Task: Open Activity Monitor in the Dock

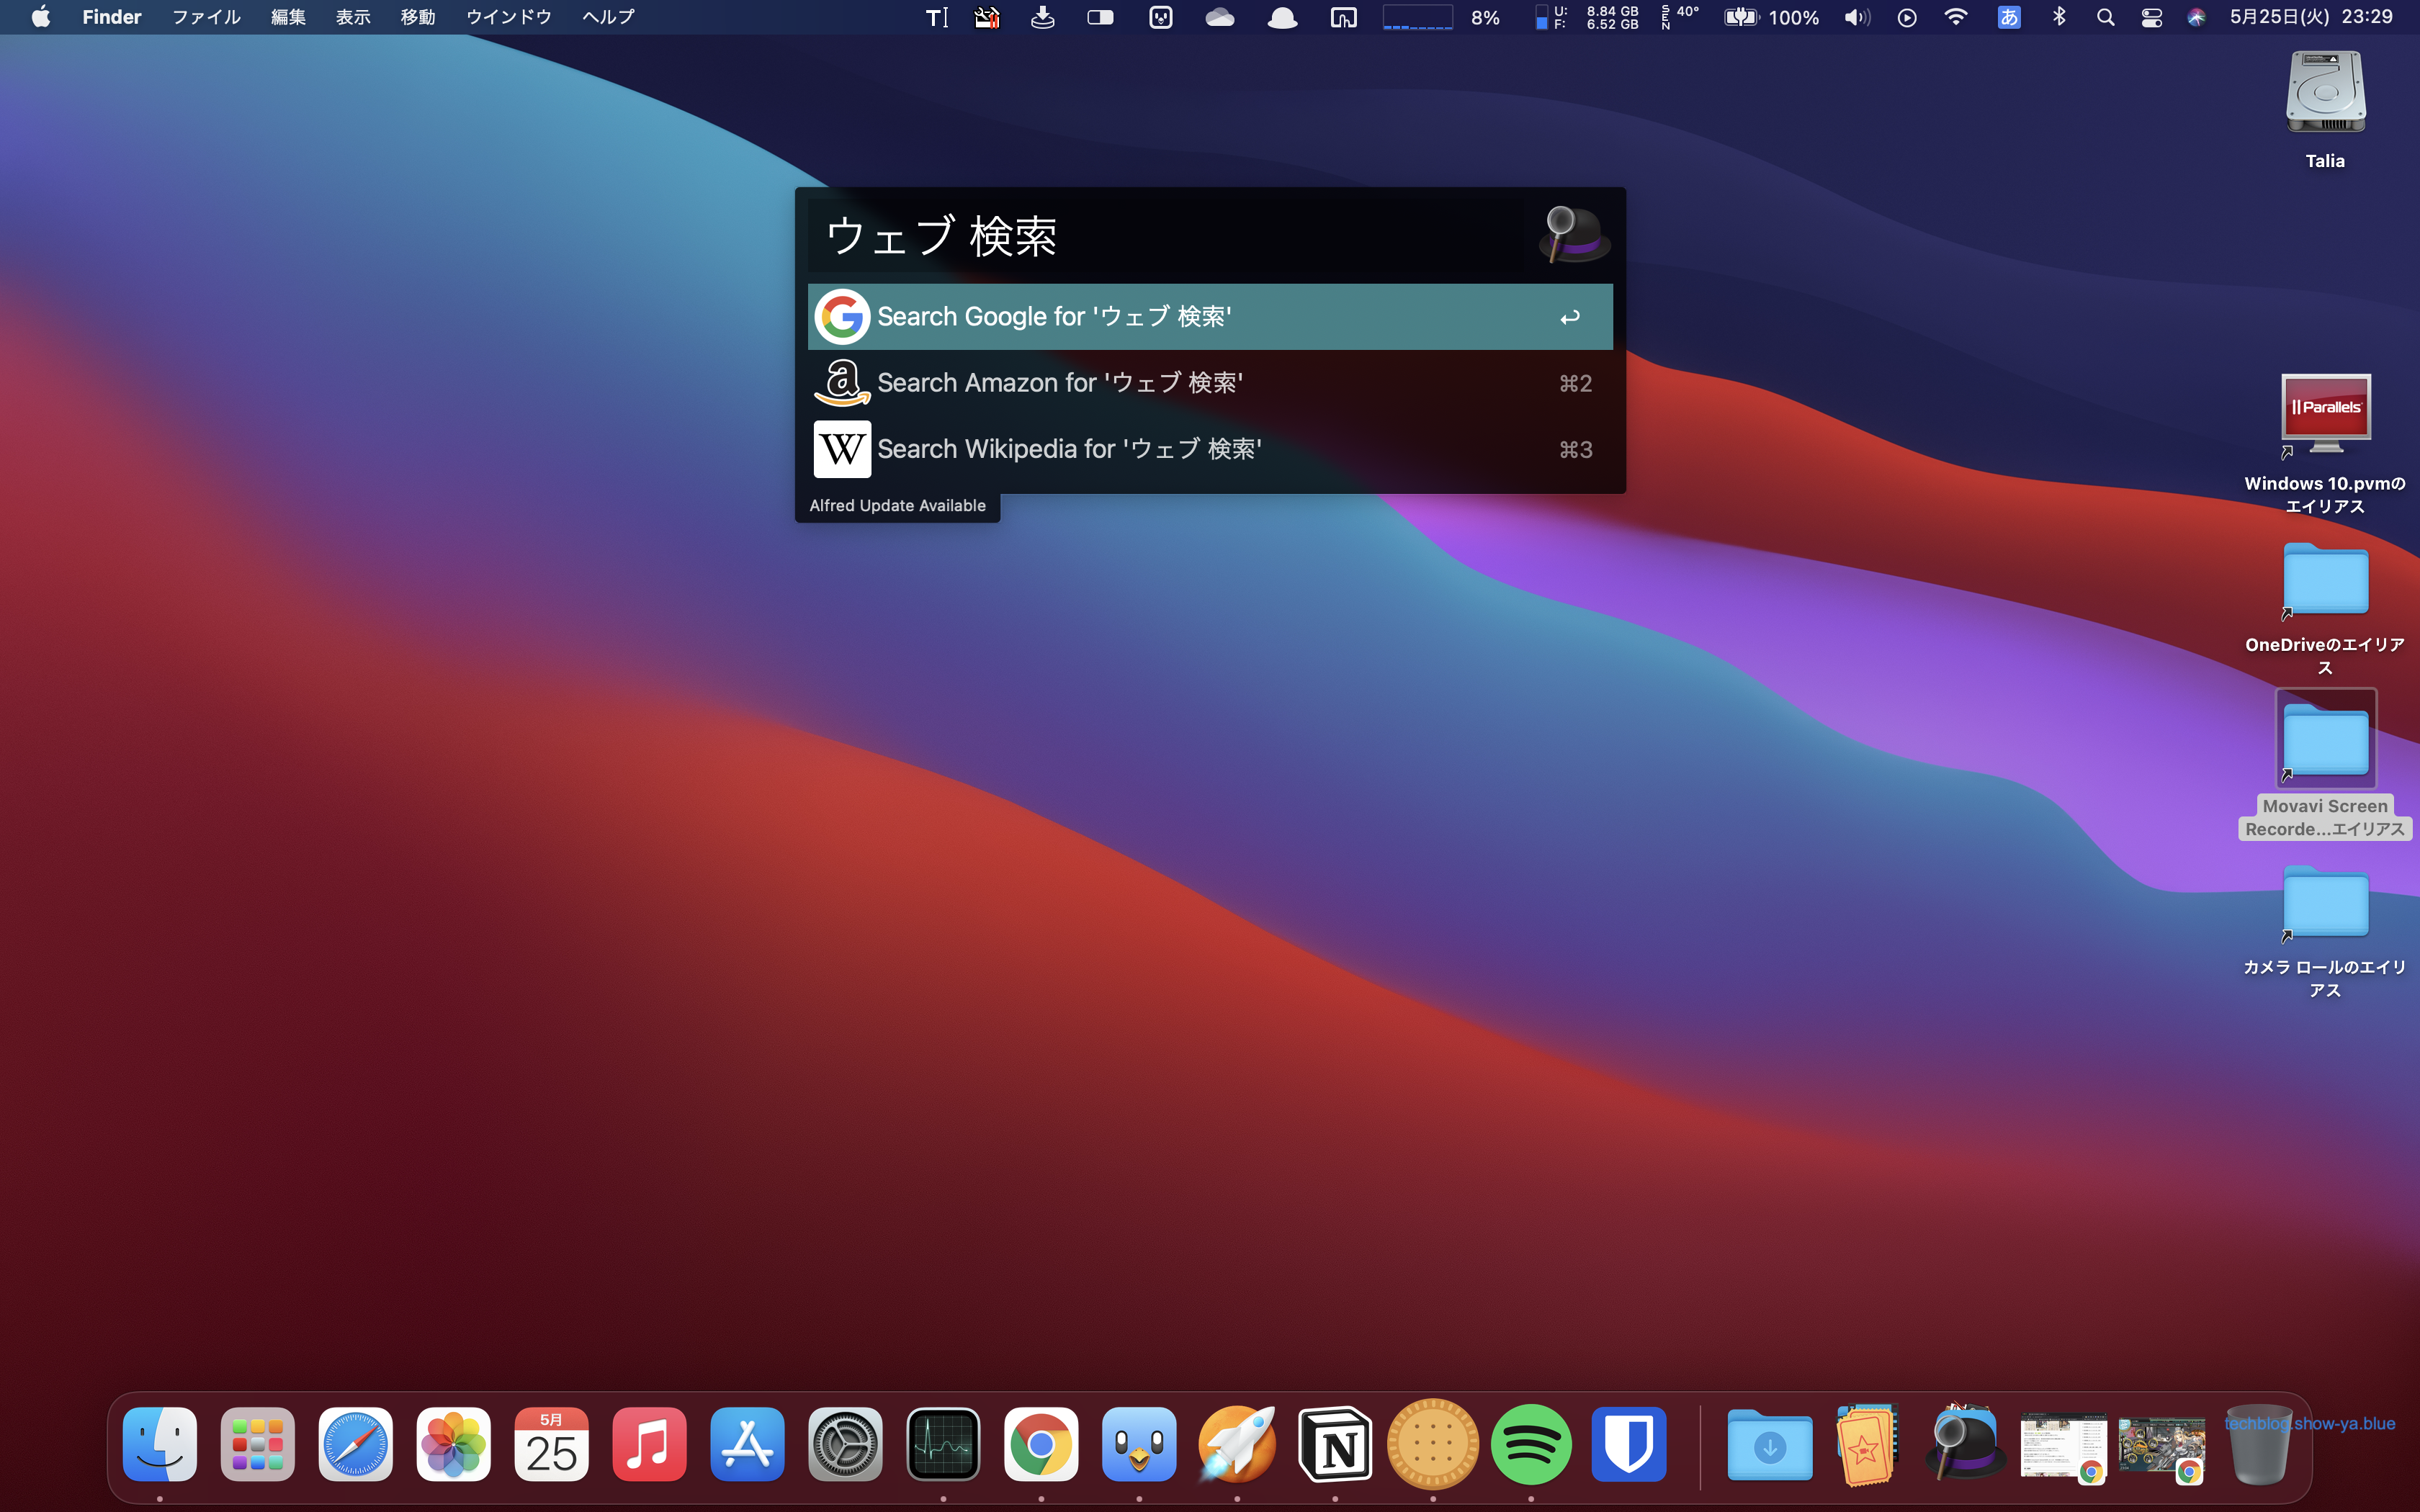Action: [942, 1444]
